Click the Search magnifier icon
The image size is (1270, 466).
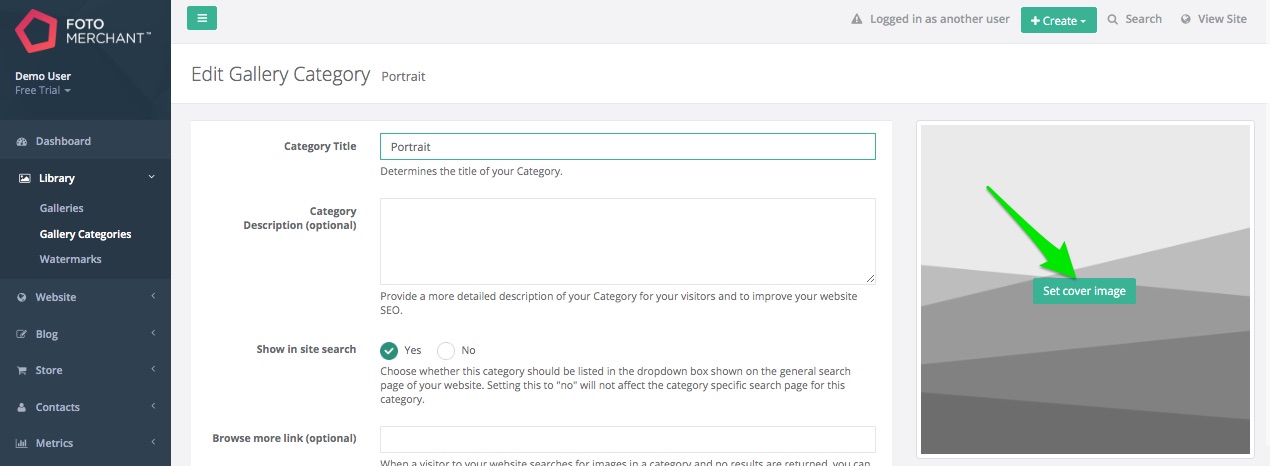pos(1113,19)
